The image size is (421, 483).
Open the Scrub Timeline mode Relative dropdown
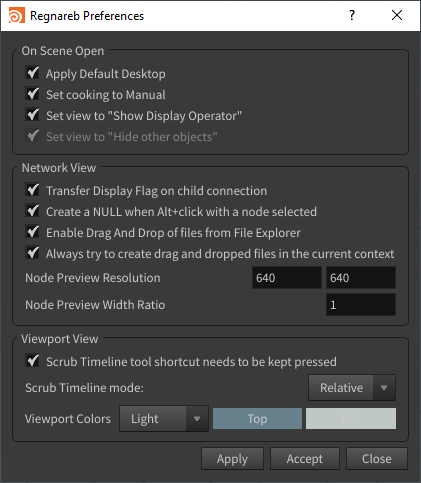[352, 388]
